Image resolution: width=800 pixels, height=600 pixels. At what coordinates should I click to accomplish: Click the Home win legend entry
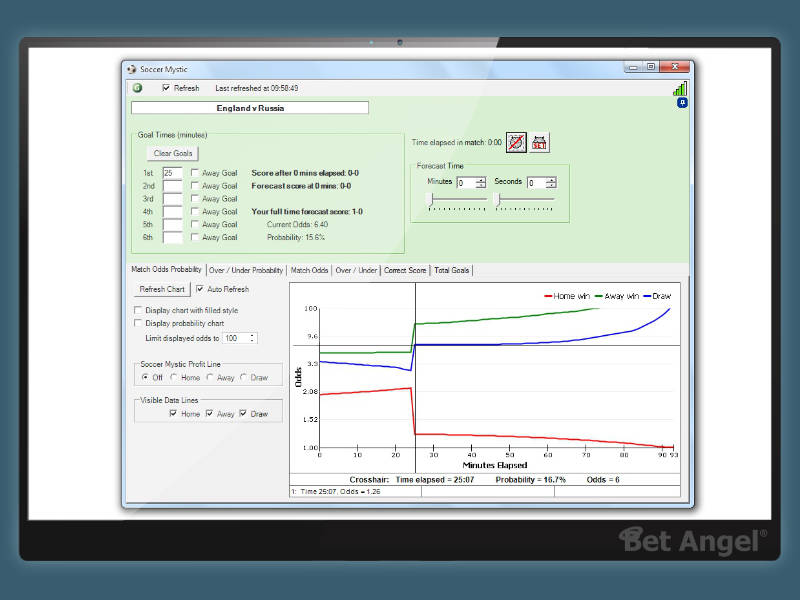(x=567, y=296)
